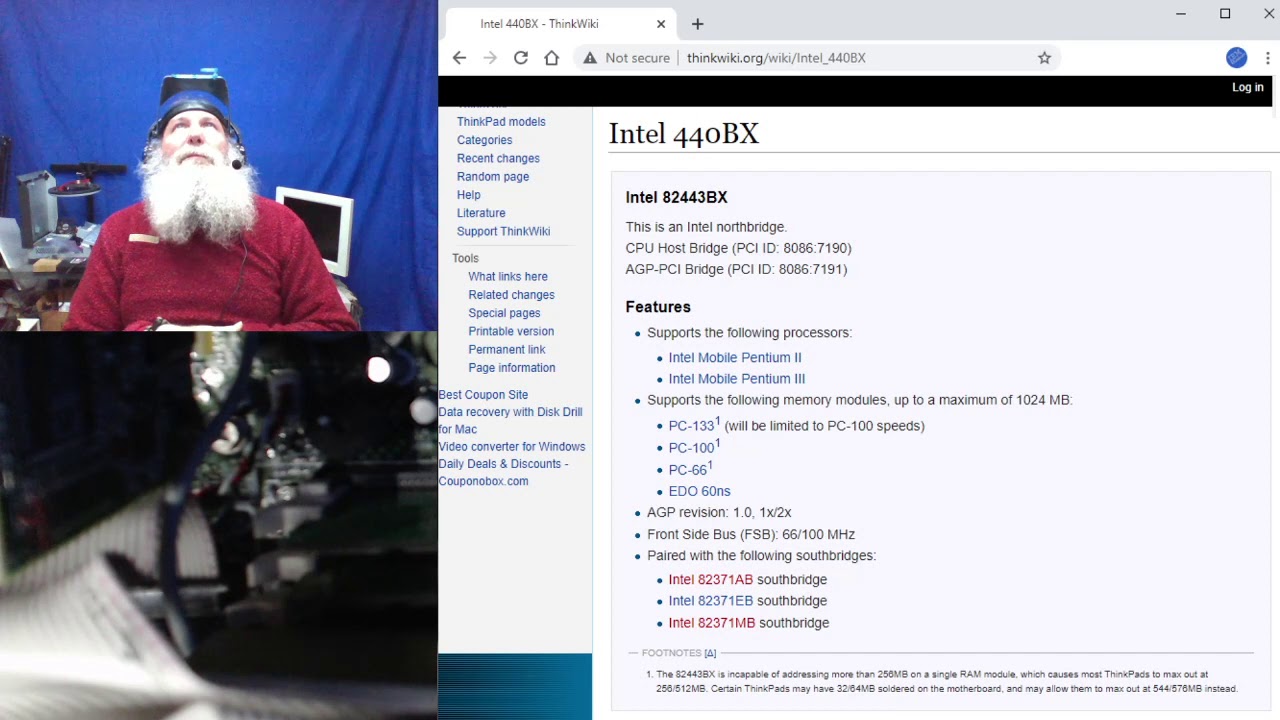
Task: Open Data recovery with Disk Drill link
Action: point(510,420)
